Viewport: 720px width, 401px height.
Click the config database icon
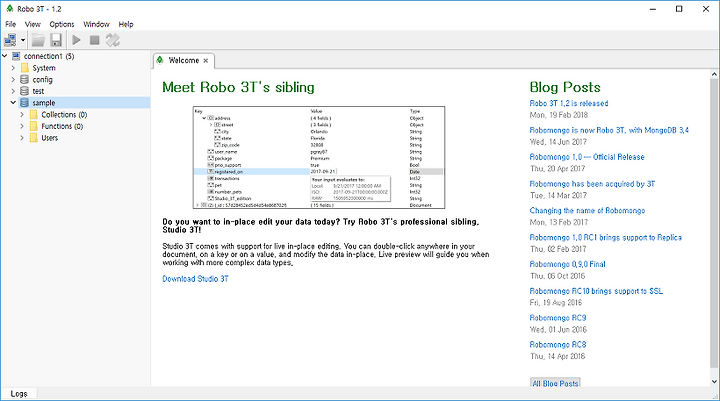click(x=25, y=79)
